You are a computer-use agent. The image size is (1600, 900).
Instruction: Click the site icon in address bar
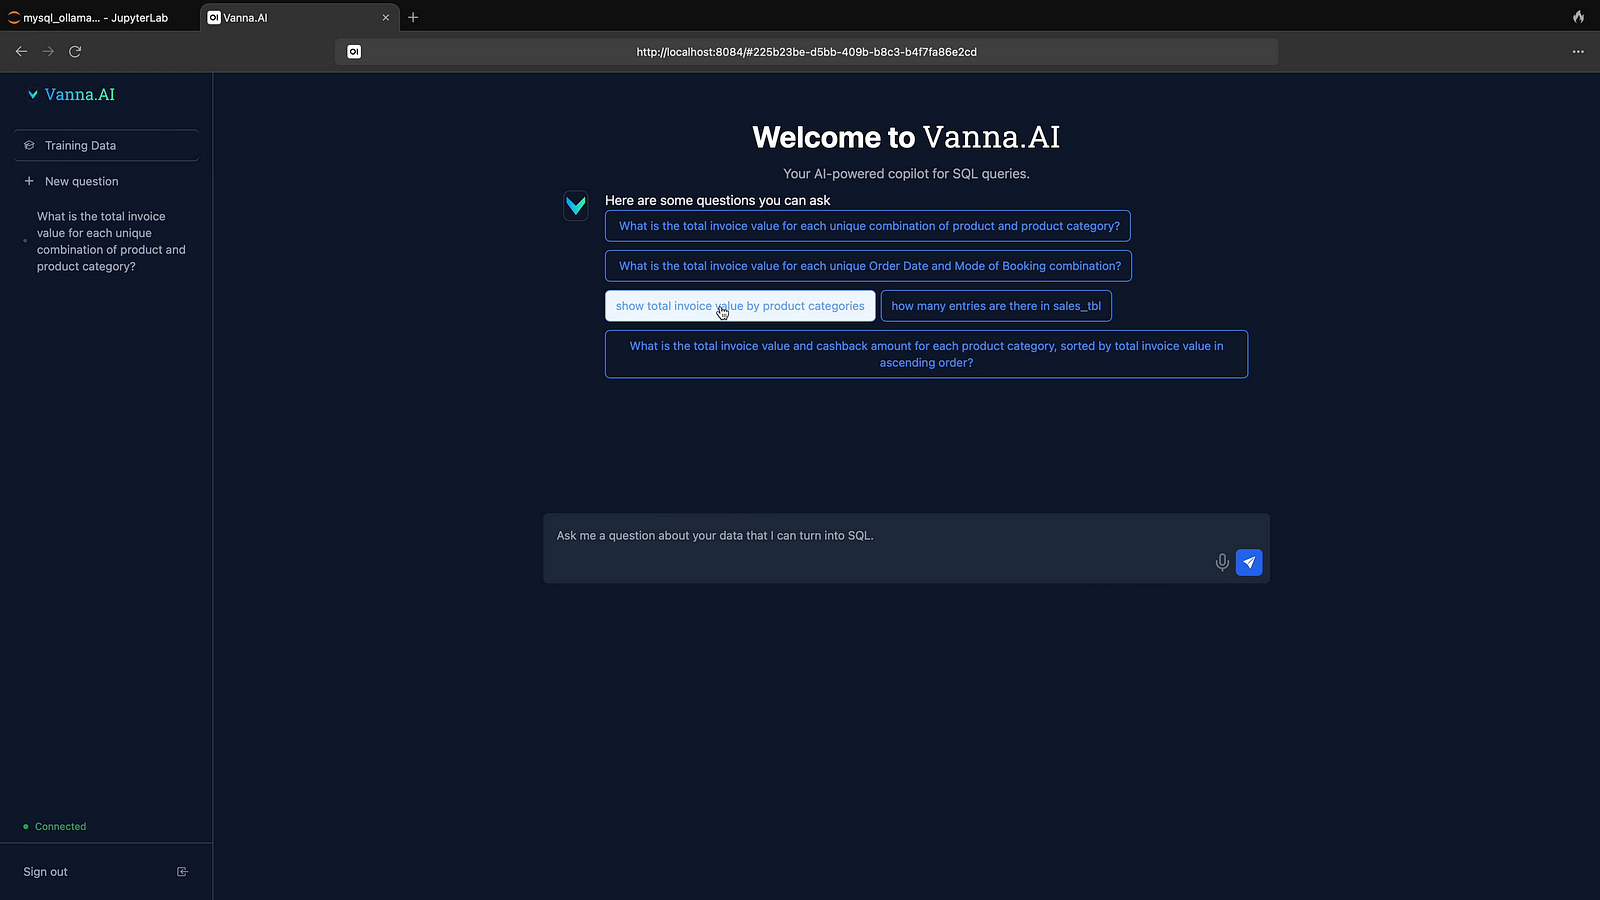click(x=354, y=52)
